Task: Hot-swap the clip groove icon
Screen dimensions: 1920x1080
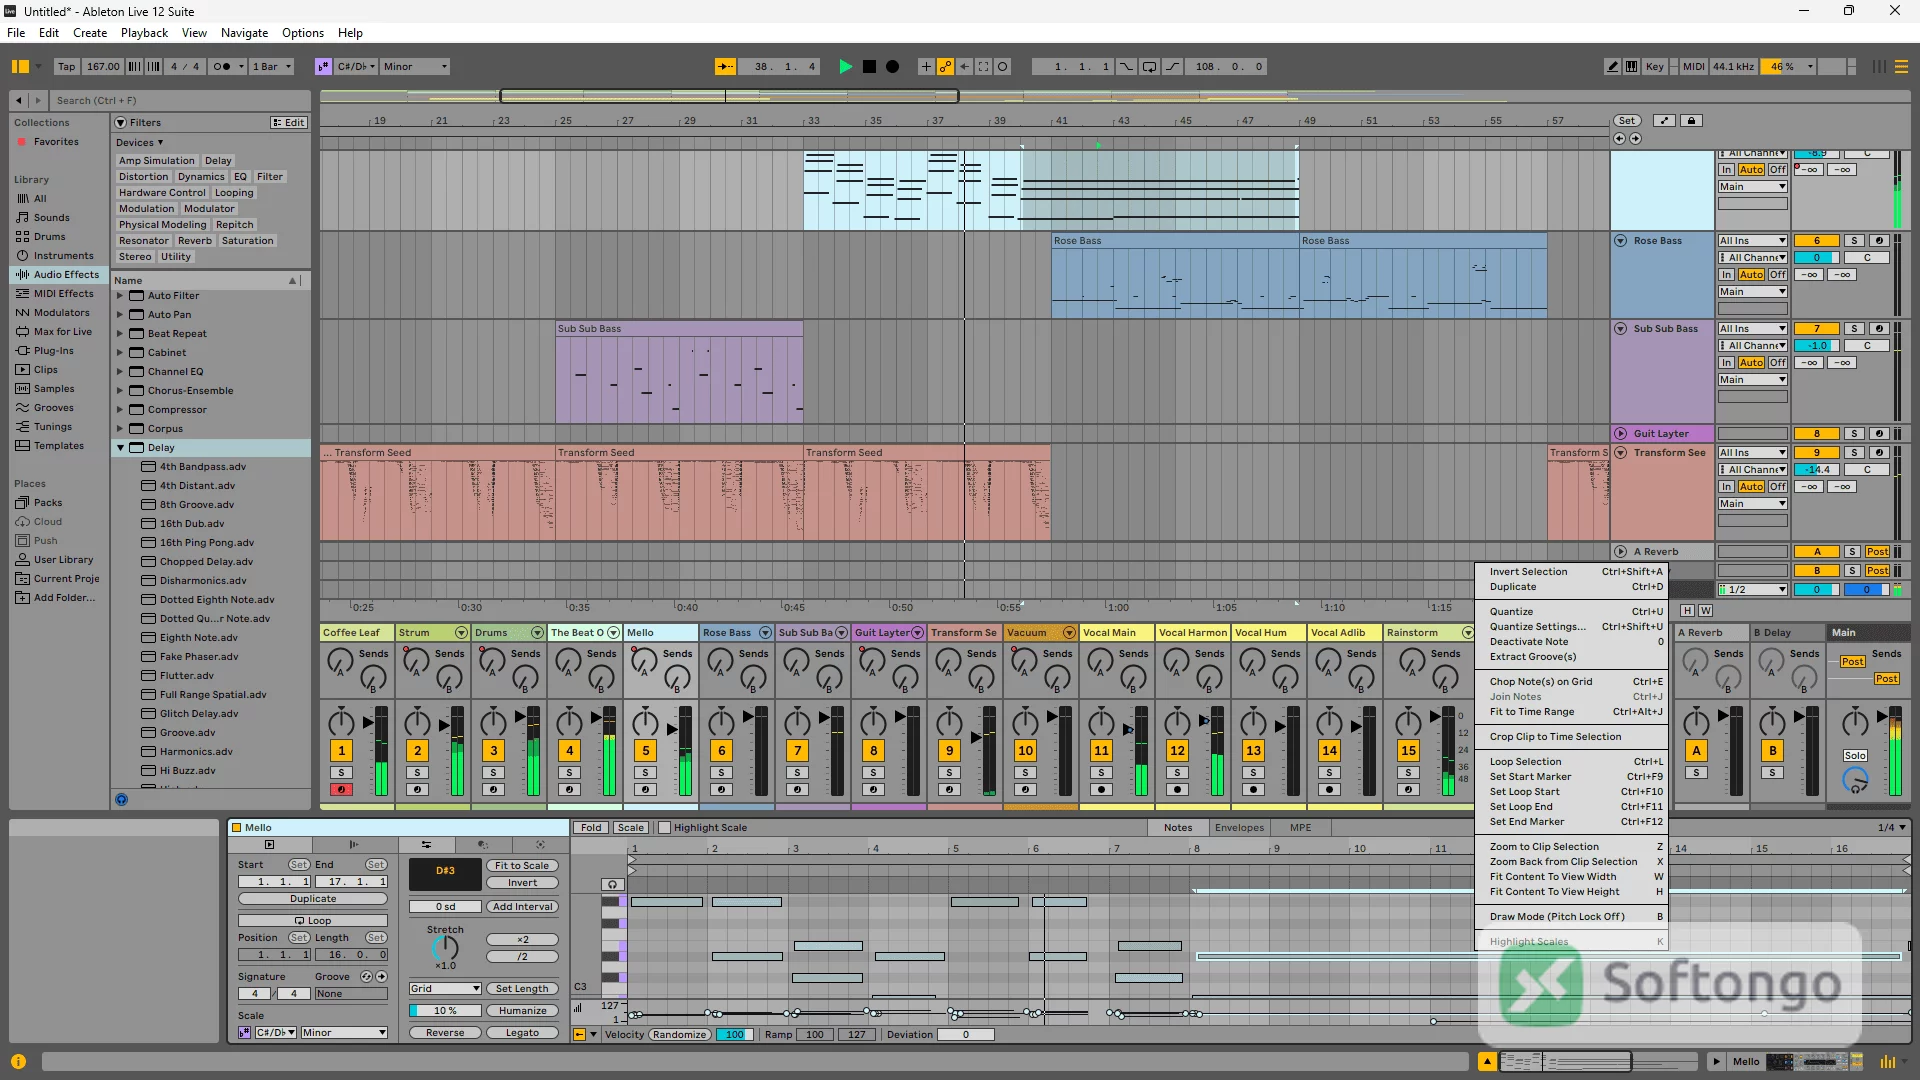Action: point(366,977)
